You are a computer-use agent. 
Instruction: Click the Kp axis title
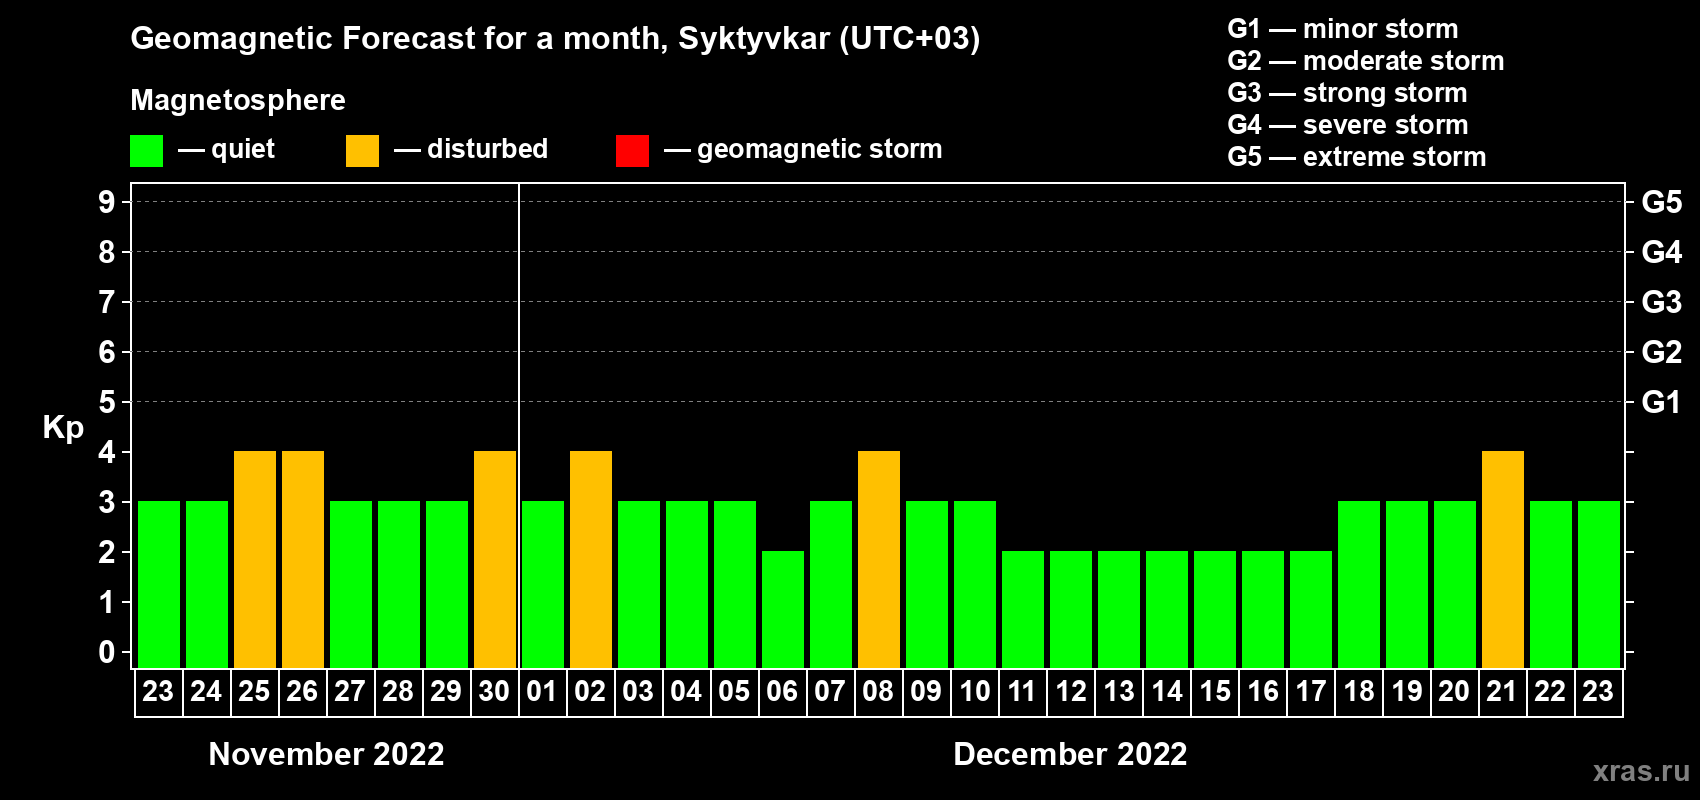[x=63, y=428]
